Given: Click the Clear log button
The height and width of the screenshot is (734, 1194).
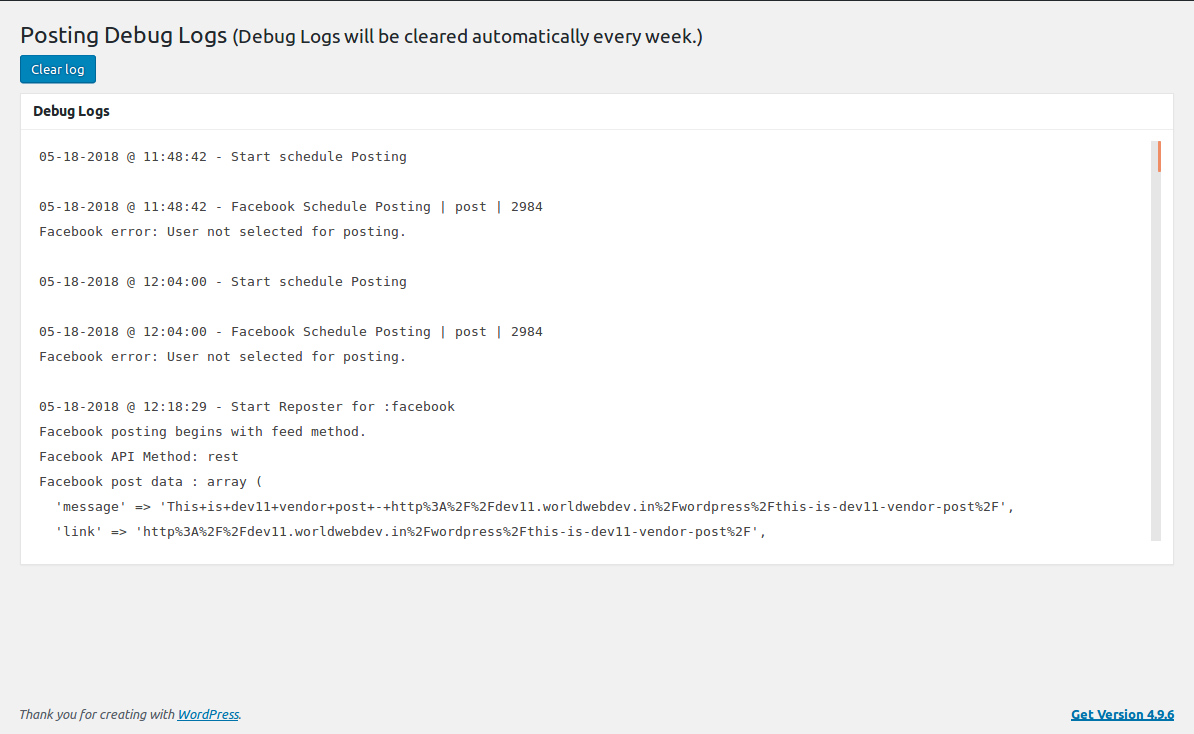Looking at the screenshot, I should pyautogui.click(x=58, y=69).
